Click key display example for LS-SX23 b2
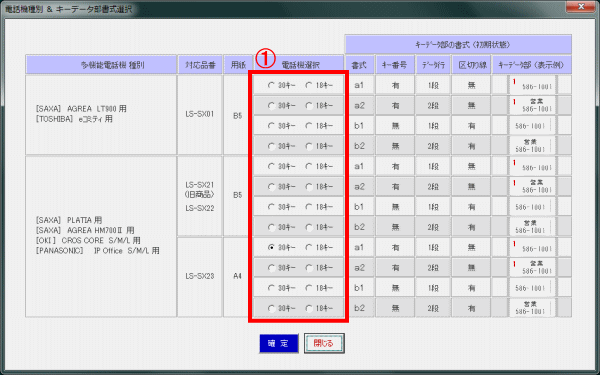 pyautogui.click(x=532, y=308)
